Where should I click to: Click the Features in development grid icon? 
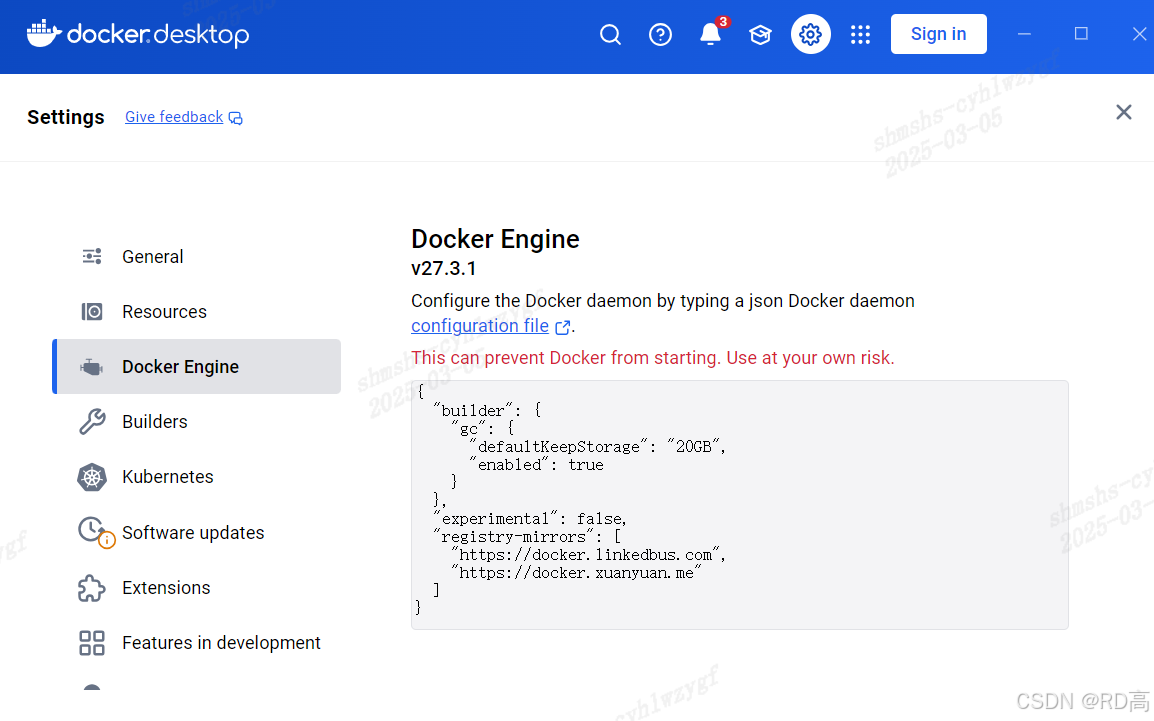[92, 643]
